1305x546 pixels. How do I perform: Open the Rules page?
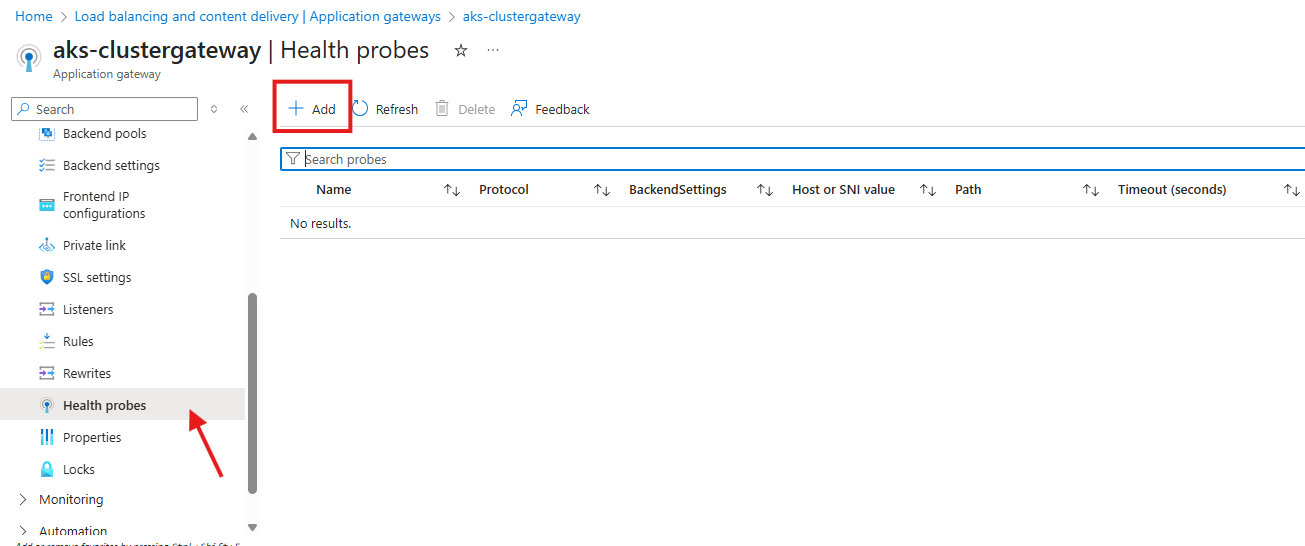(x=78, y=341)
